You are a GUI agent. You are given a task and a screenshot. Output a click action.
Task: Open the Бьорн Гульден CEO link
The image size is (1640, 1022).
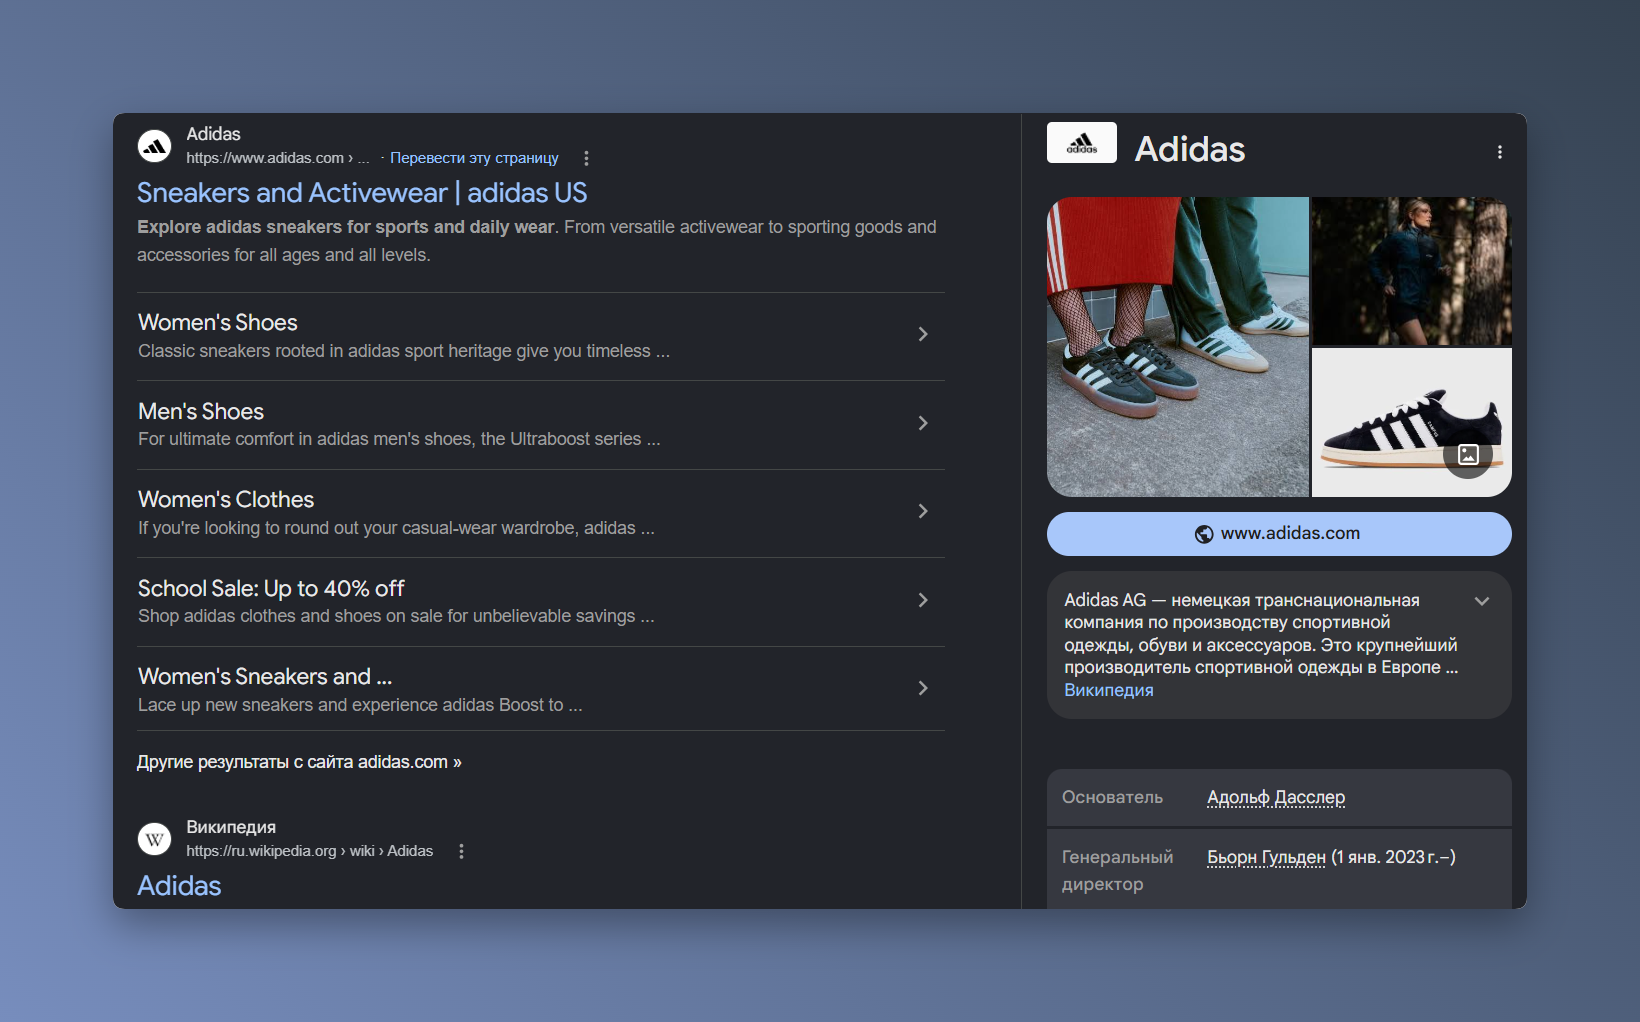pos(1266,857)
